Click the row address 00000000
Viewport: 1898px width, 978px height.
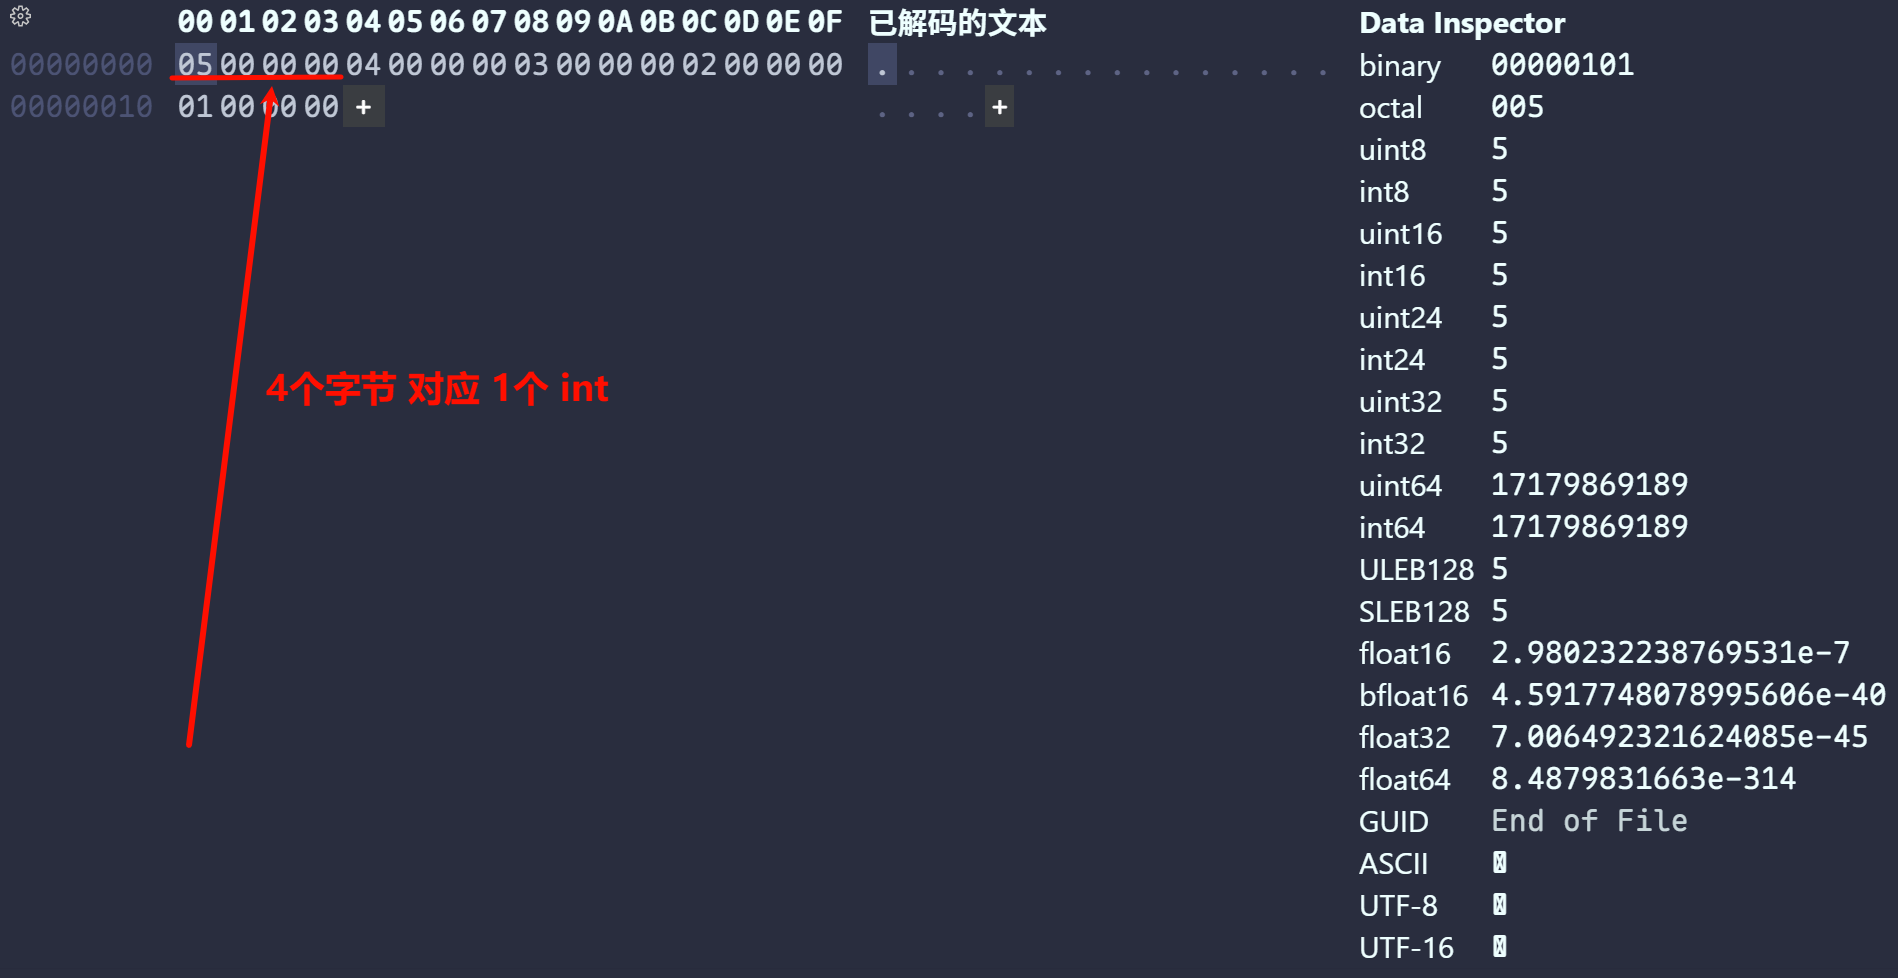[x=81, y=65]
